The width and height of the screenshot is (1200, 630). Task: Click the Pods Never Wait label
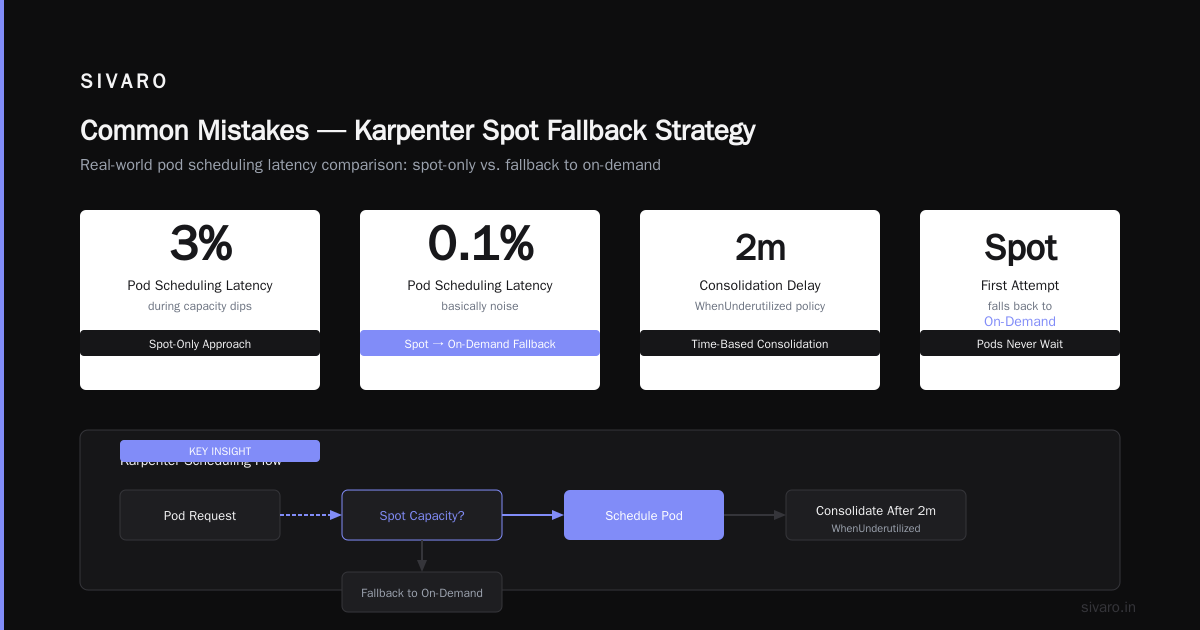coord(1020,343)
